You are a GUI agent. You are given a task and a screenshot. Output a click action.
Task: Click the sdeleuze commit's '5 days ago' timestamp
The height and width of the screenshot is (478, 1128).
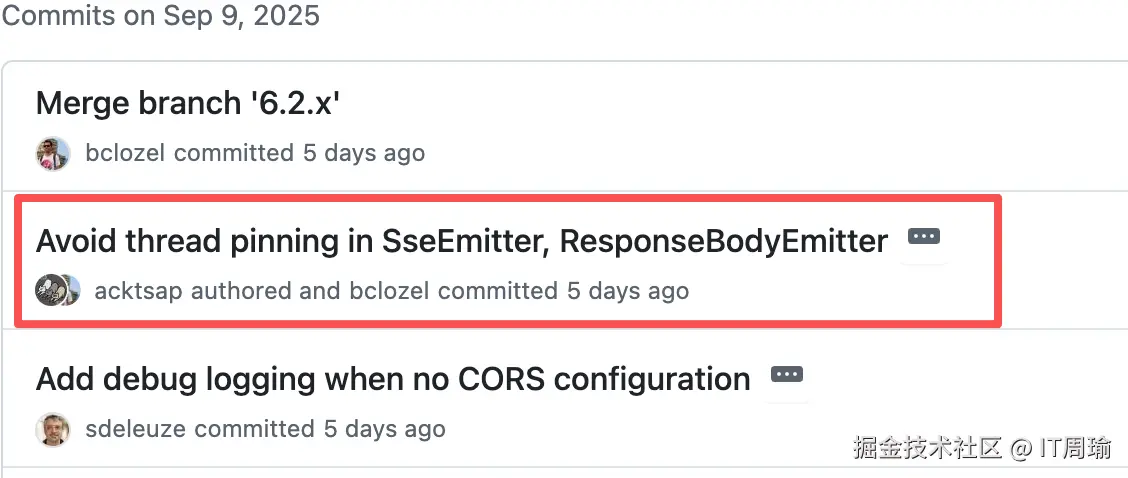point(385,429)
